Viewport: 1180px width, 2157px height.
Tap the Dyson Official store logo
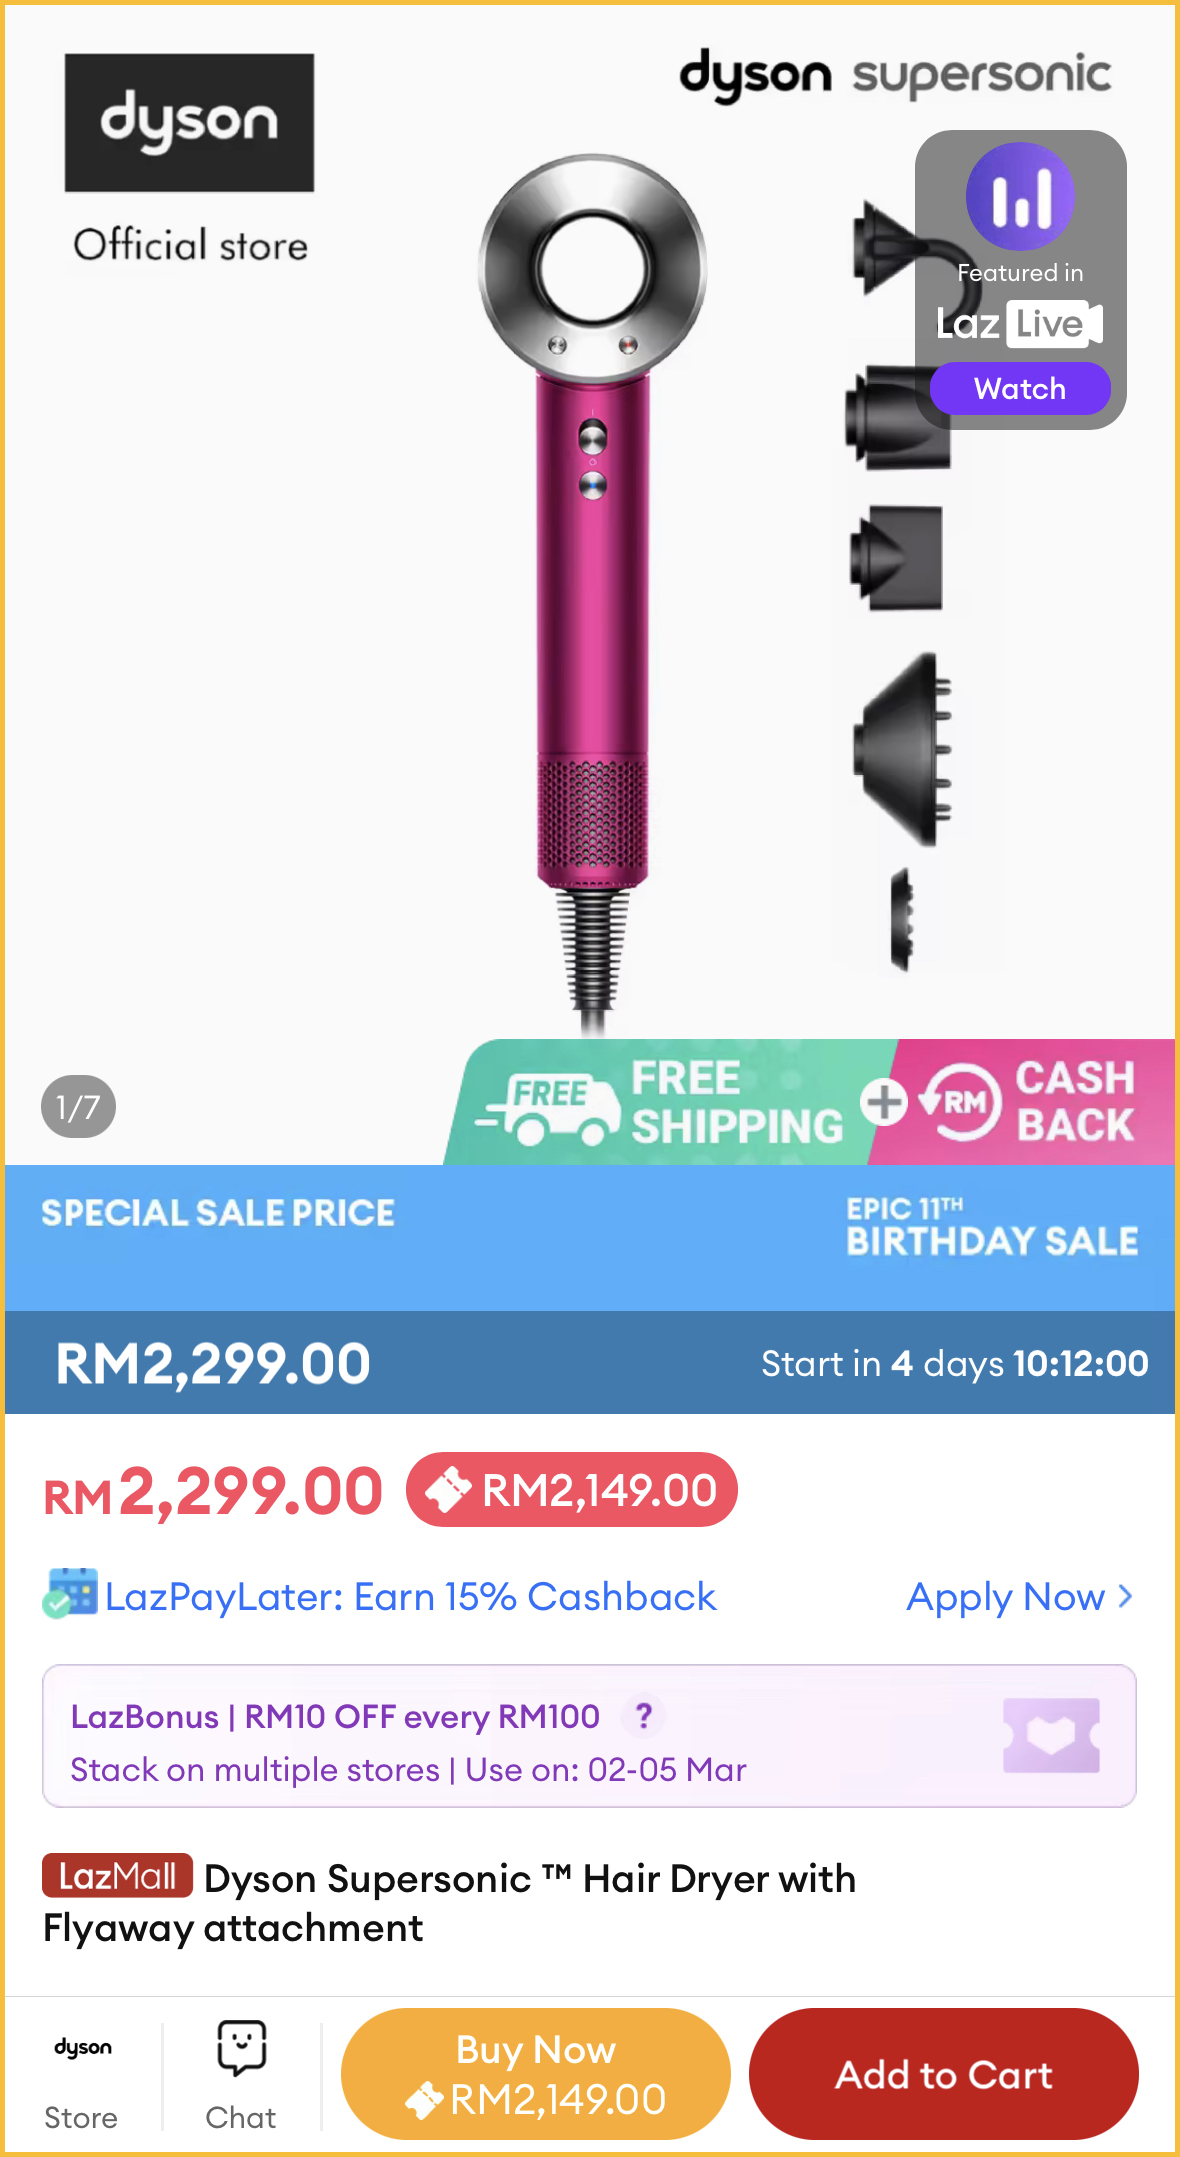(x=189, y=160)
